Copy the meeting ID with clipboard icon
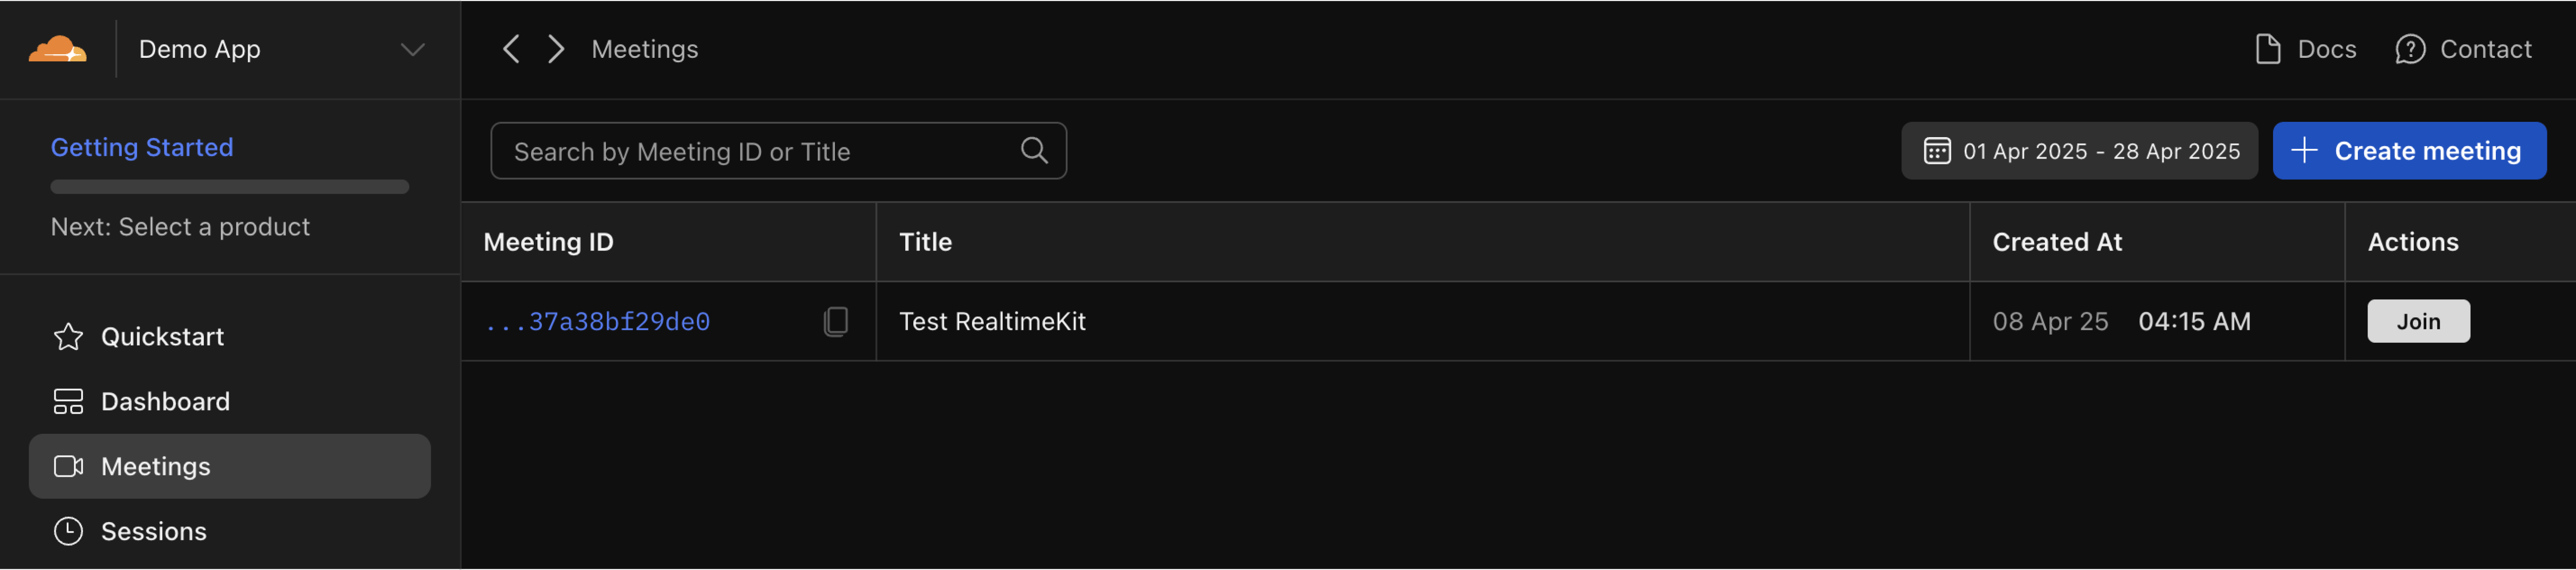 [x=836, y=321]
